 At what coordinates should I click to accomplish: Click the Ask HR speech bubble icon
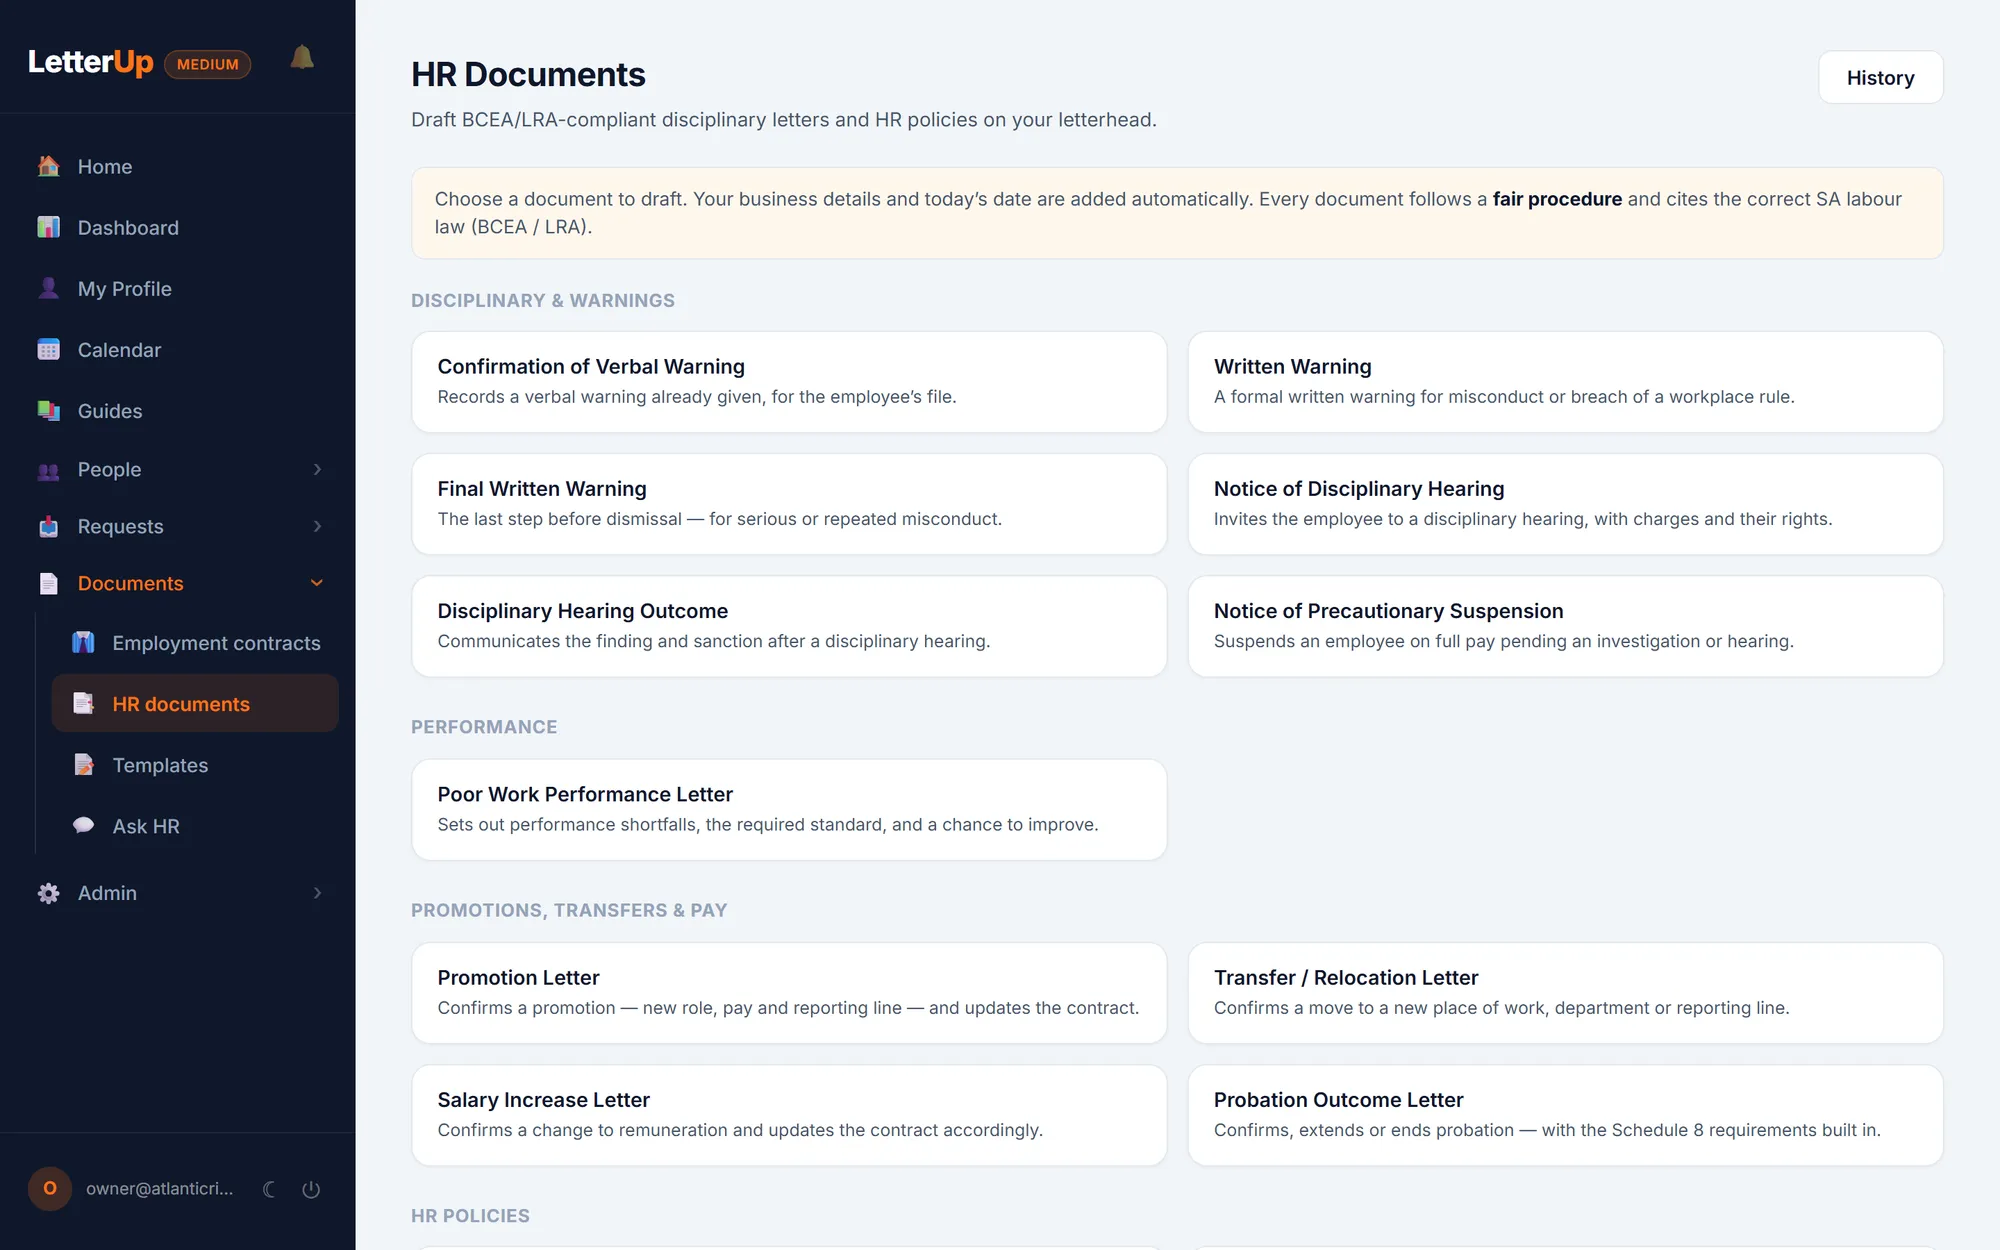[x=83, y=825]
